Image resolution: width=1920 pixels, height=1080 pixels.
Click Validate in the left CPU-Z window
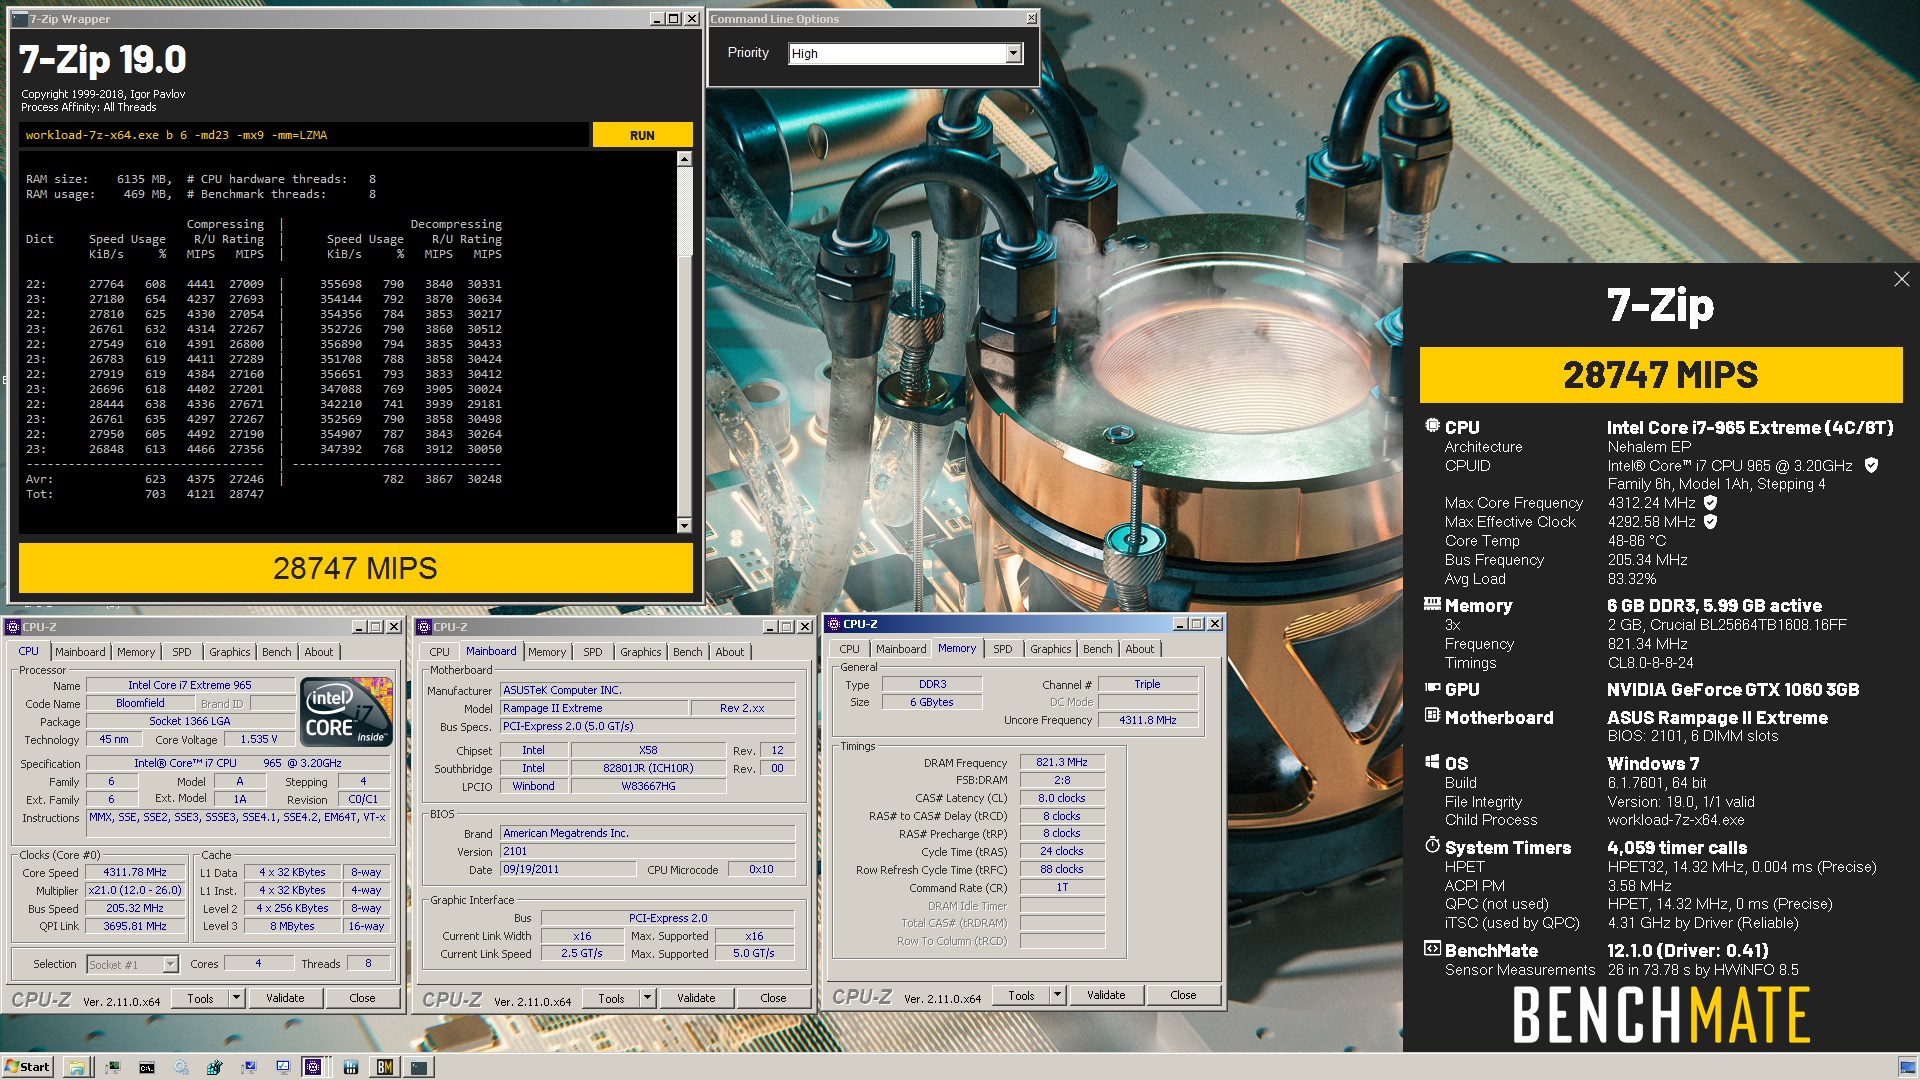pos(285,998)
